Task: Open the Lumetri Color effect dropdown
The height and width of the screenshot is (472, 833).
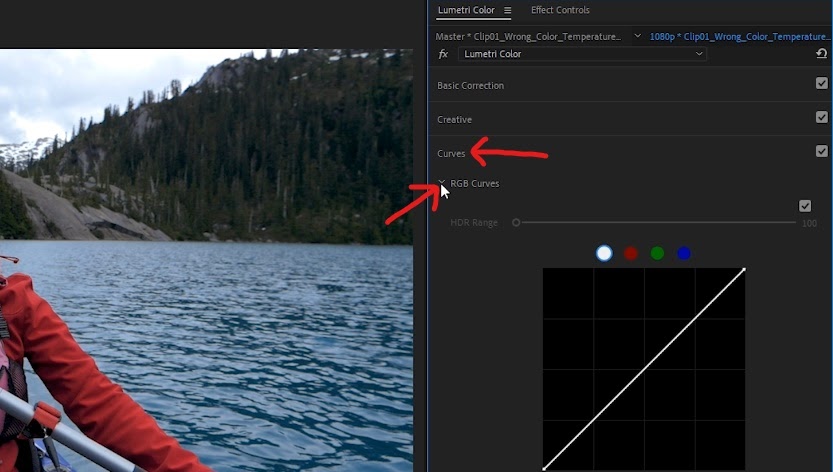Action: 582,54
